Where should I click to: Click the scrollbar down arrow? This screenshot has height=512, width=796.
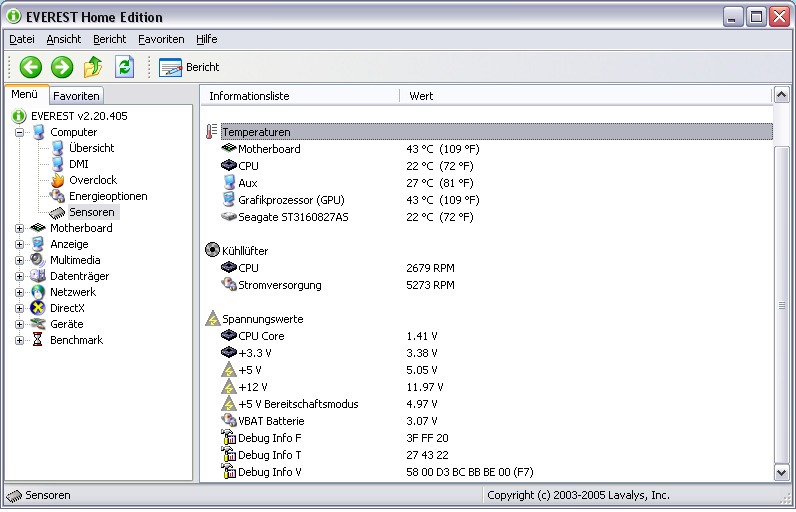coord(781,473)
